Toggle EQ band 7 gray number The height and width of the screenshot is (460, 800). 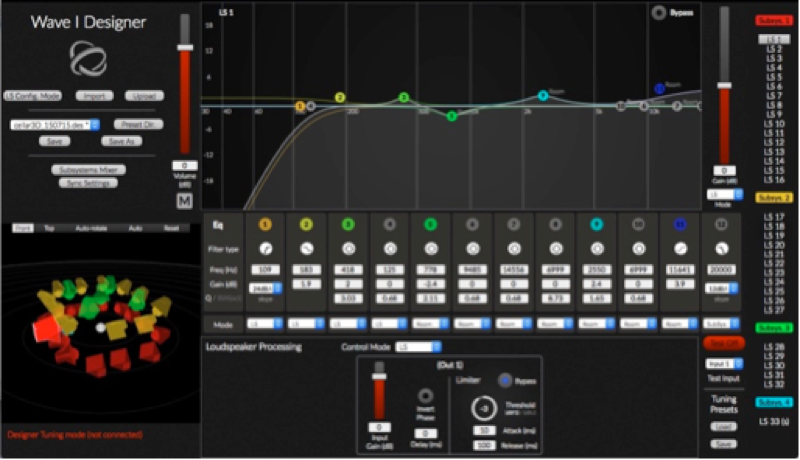point(514,224)
